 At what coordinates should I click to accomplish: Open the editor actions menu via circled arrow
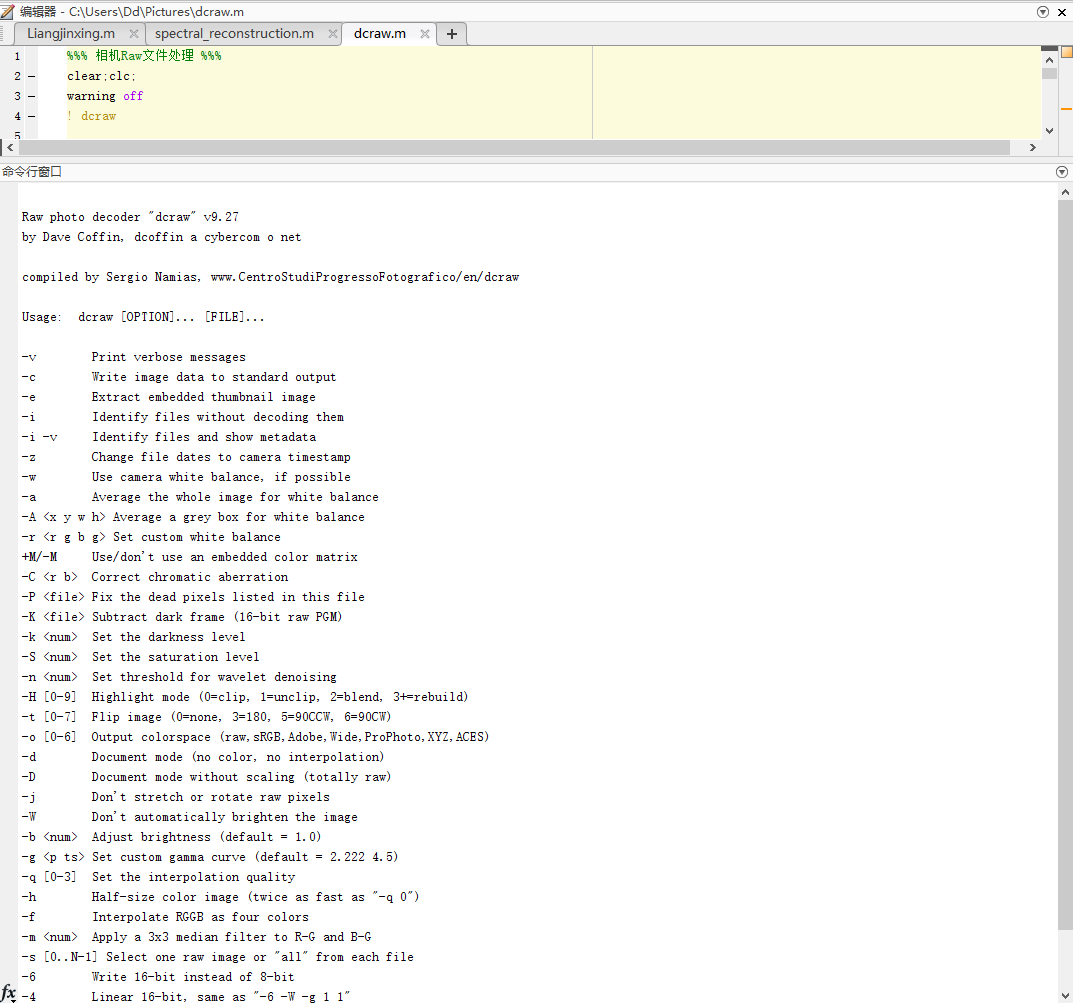tap(1042, 11)
